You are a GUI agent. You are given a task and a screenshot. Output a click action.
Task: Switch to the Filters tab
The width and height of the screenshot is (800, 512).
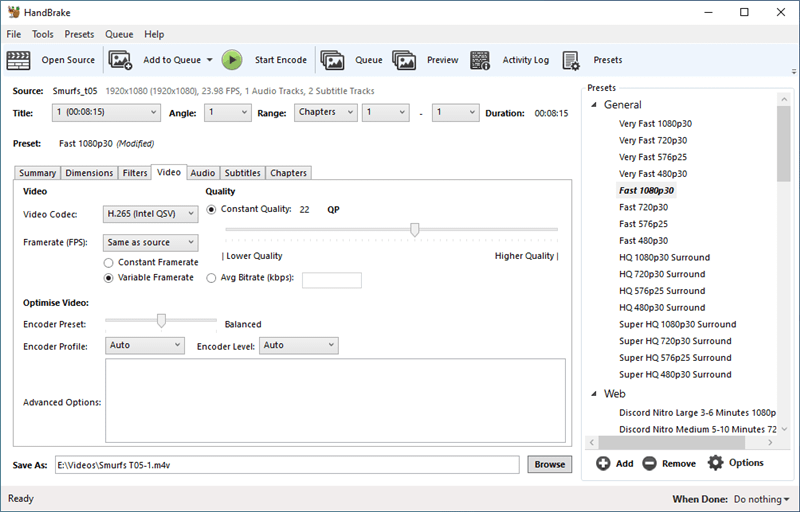tap(135, 173)
